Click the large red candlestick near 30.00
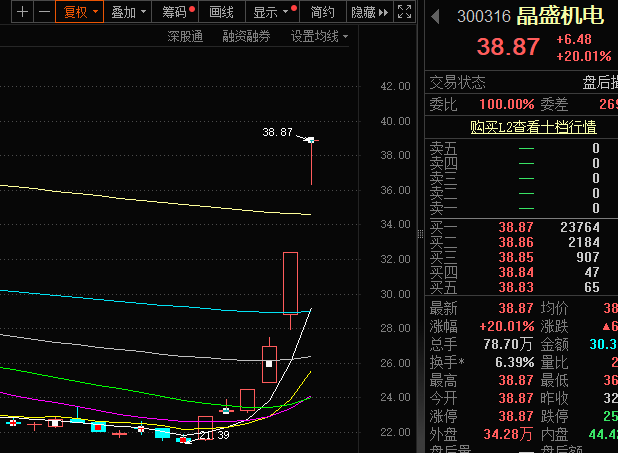 [290, 282]
